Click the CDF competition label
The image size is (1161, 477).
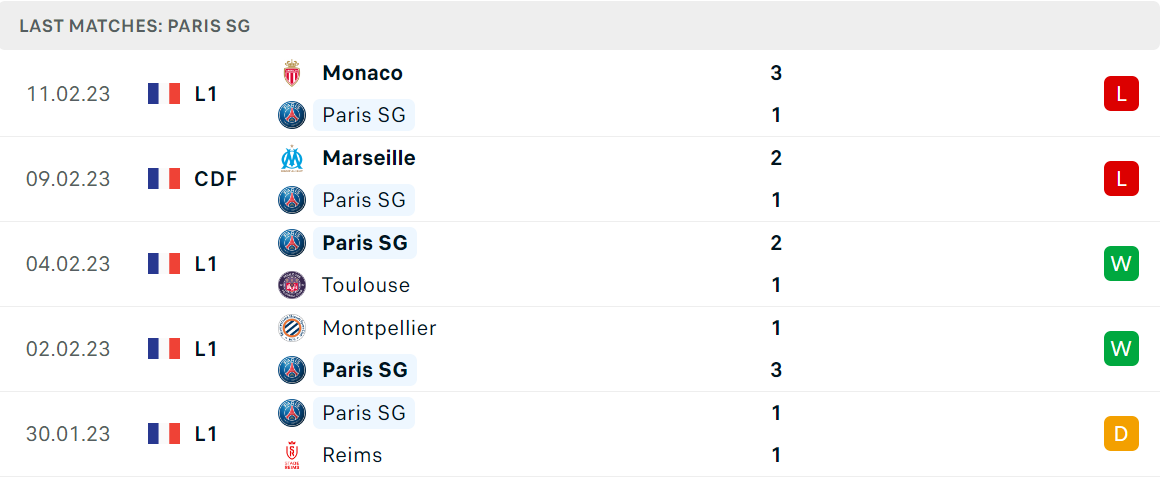click(x=215, y=179)
